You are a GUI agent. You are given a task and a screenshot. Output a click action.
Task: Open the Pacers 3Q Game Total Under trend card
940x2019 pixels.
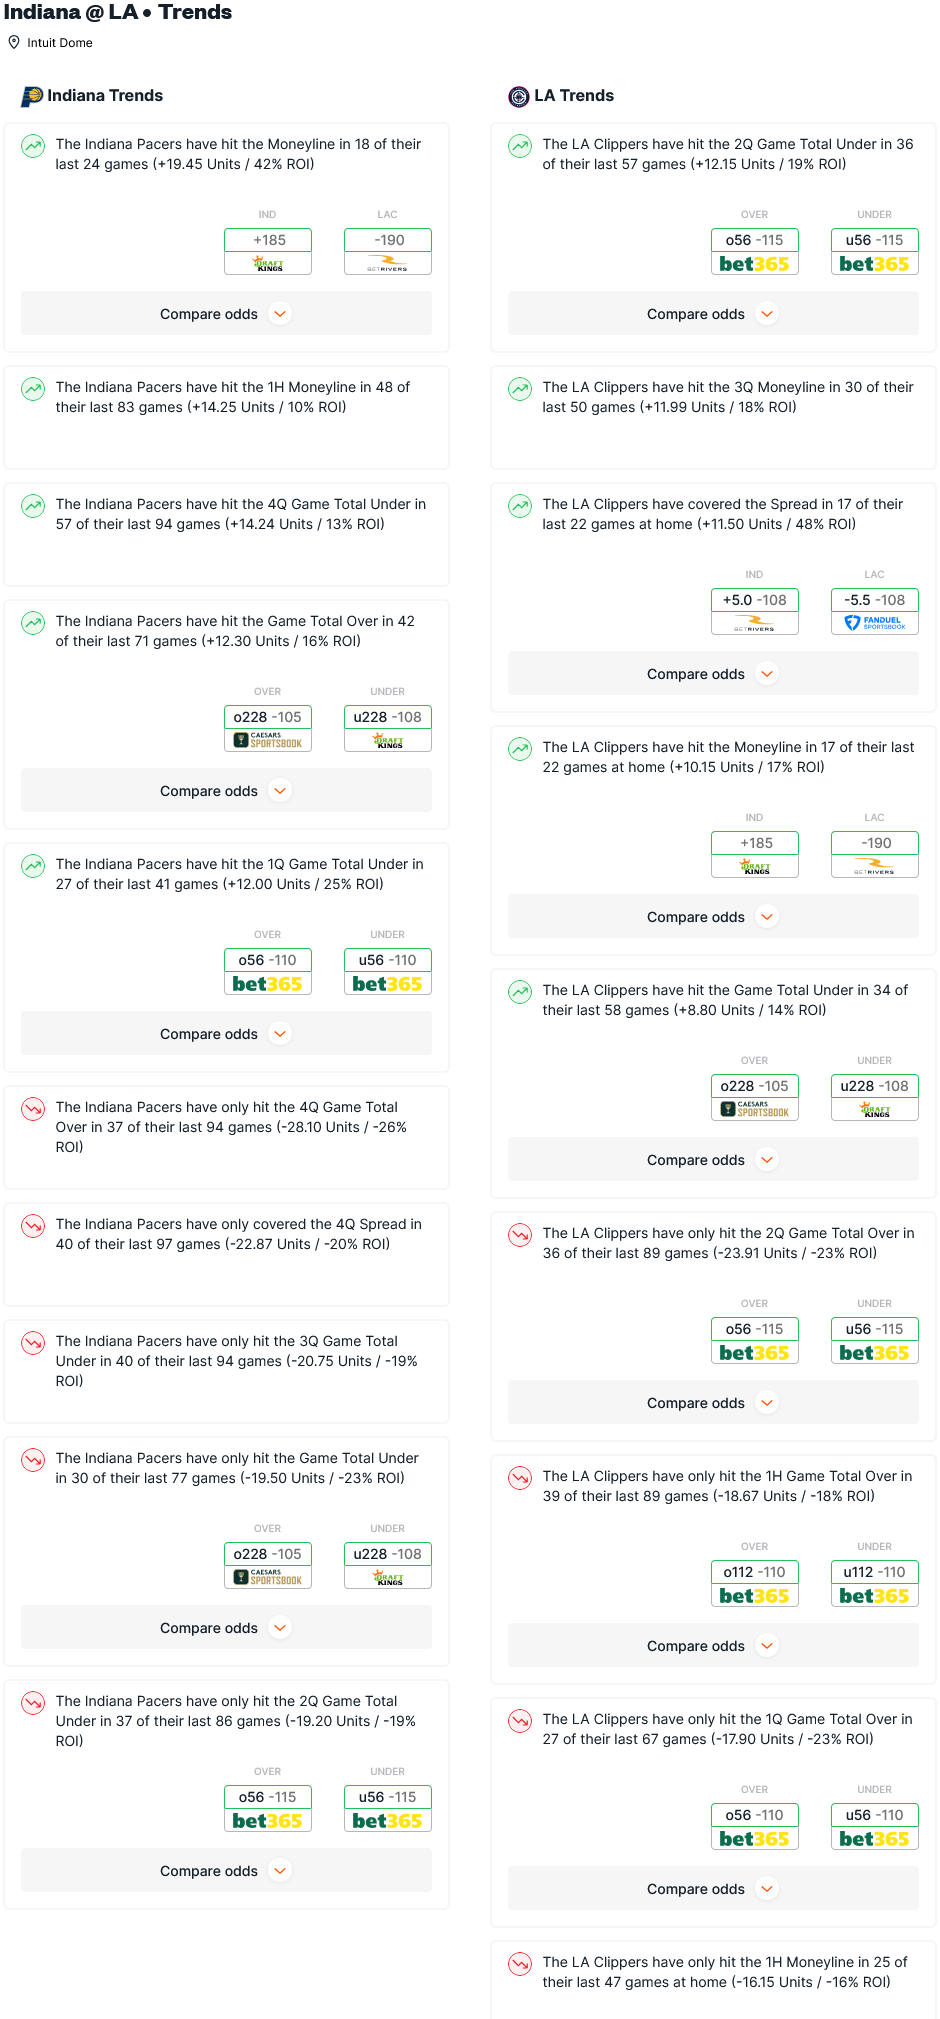226,1371
